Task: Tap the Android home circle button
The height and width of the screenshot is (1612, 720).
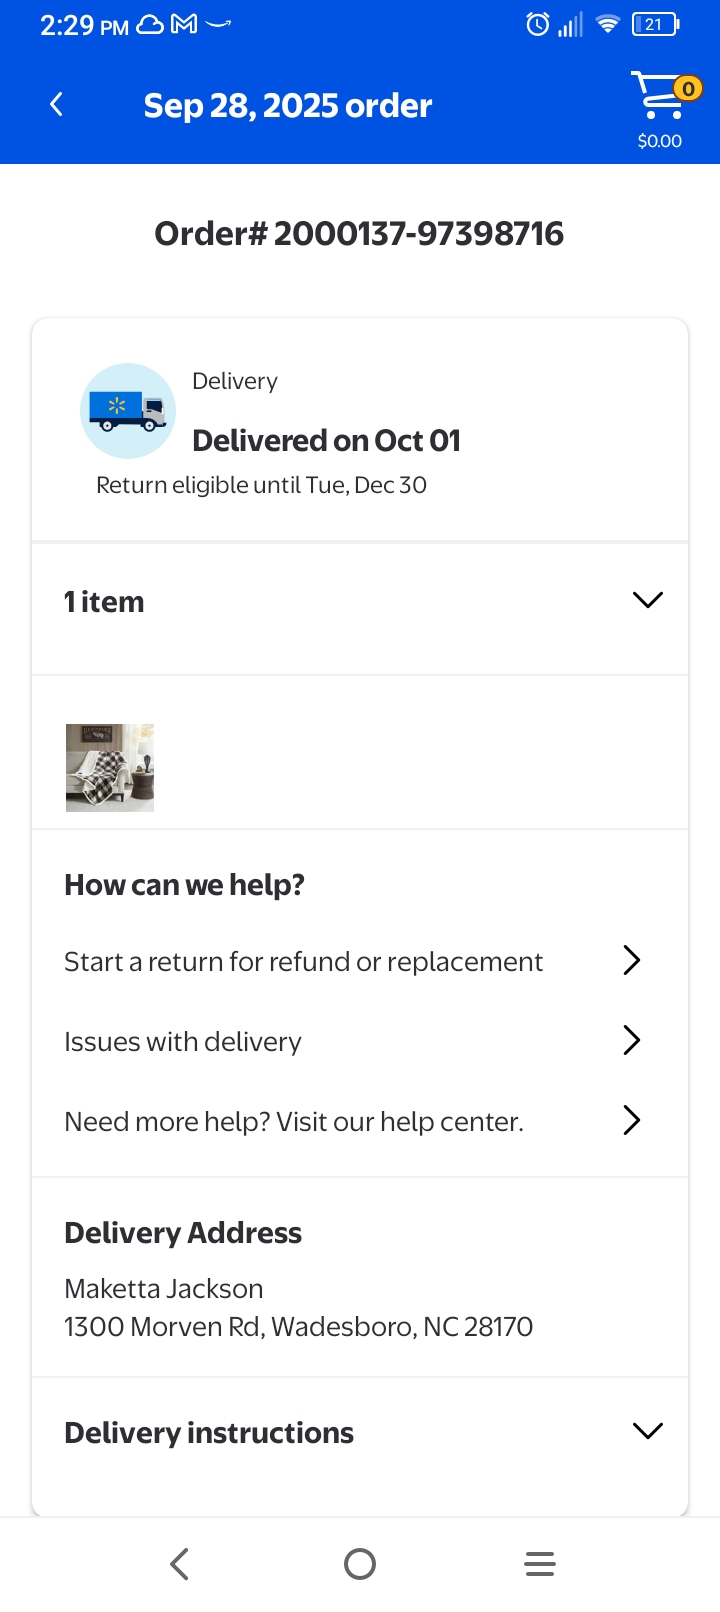Action: coord(360,1564)
